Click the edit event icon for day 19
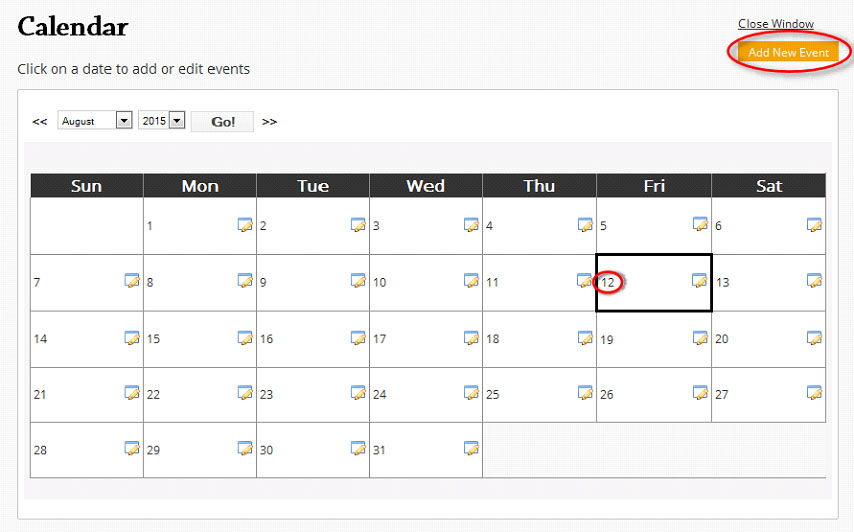Screen dimensions: 854x532 (x=700, y=338)
